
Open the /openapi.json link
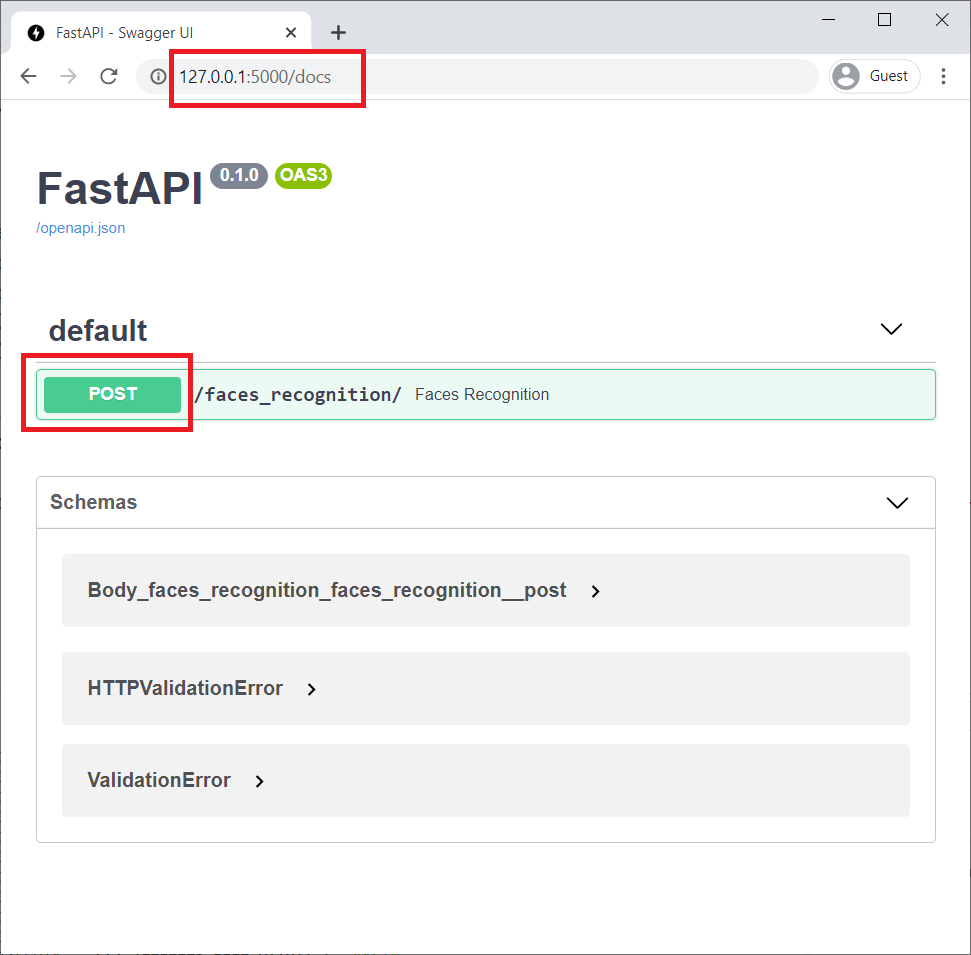[x=80, y=228]
